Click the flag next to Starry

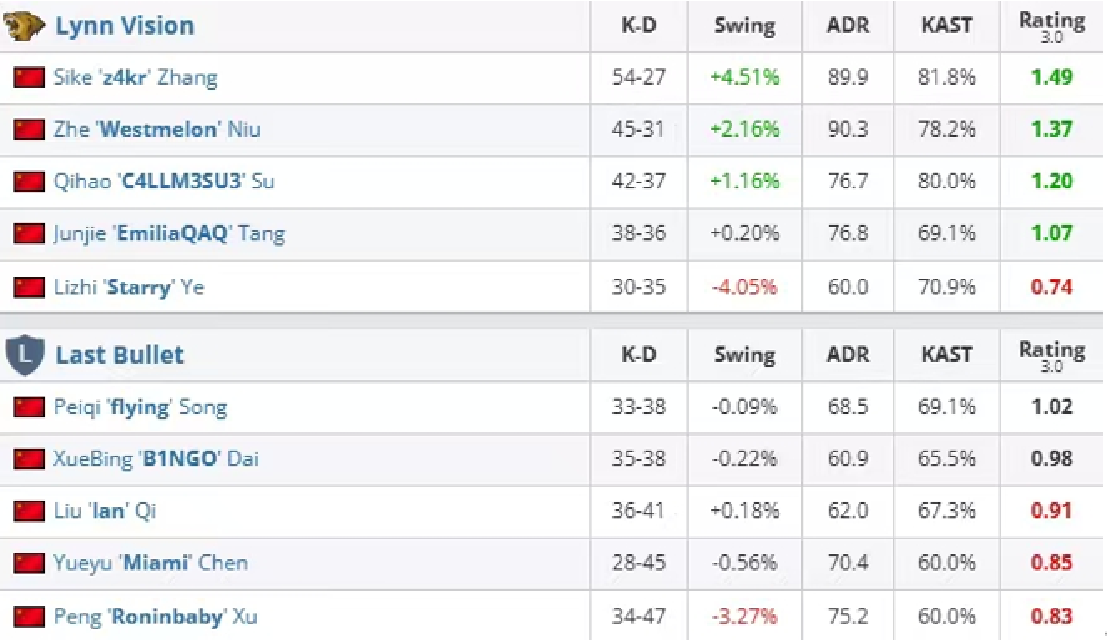click(x=29, y=287)
